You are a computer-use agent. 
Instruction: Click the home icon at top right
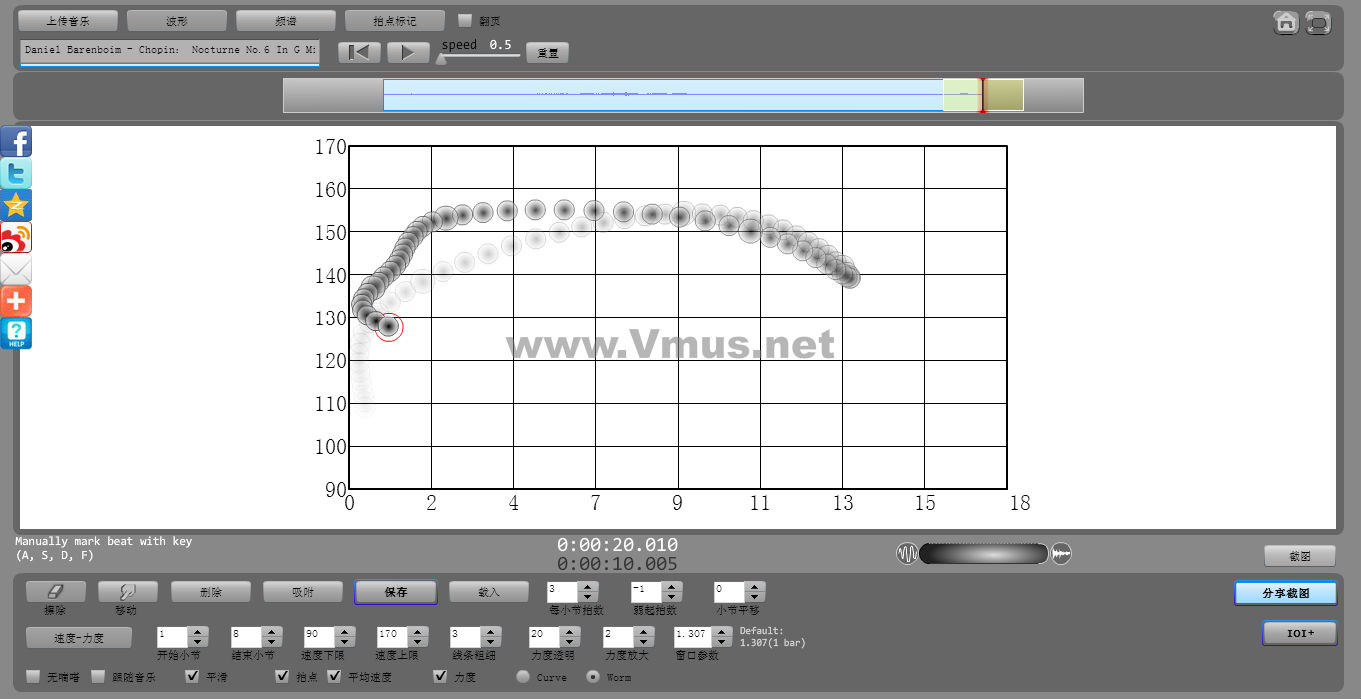tap(1286, 22)
